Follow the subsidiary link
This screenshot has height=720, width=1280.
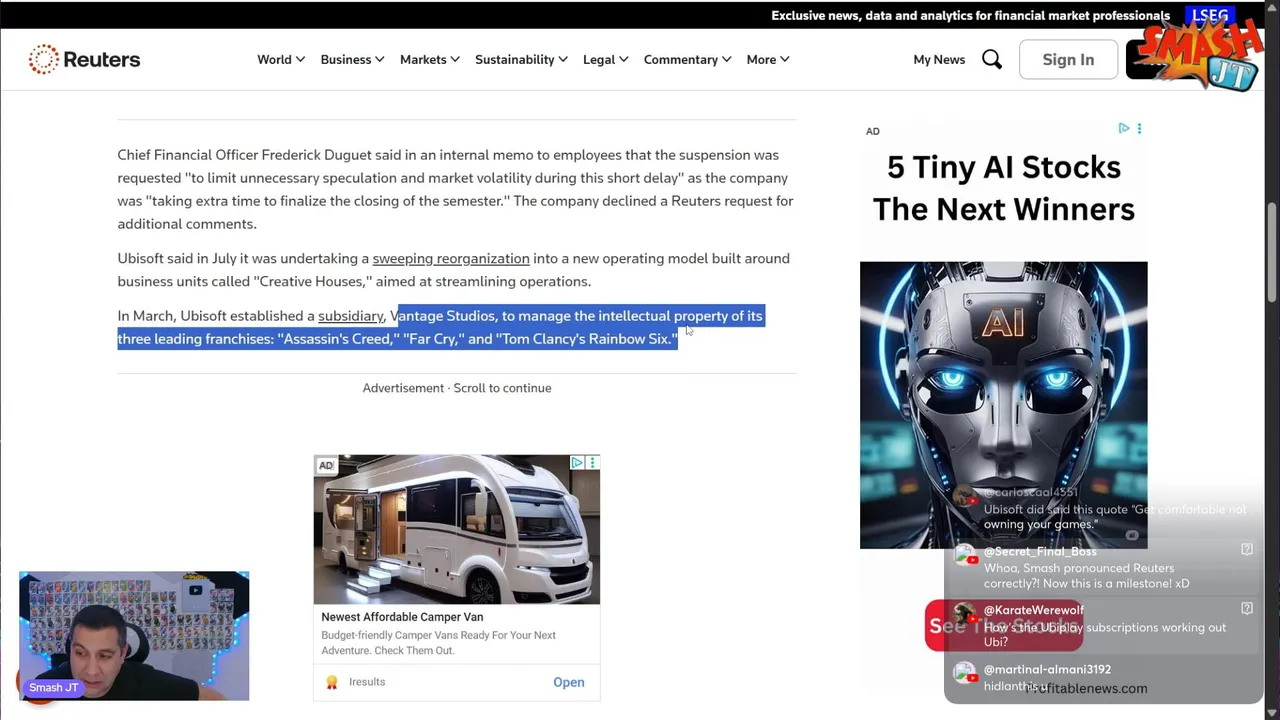pos(350,316)
